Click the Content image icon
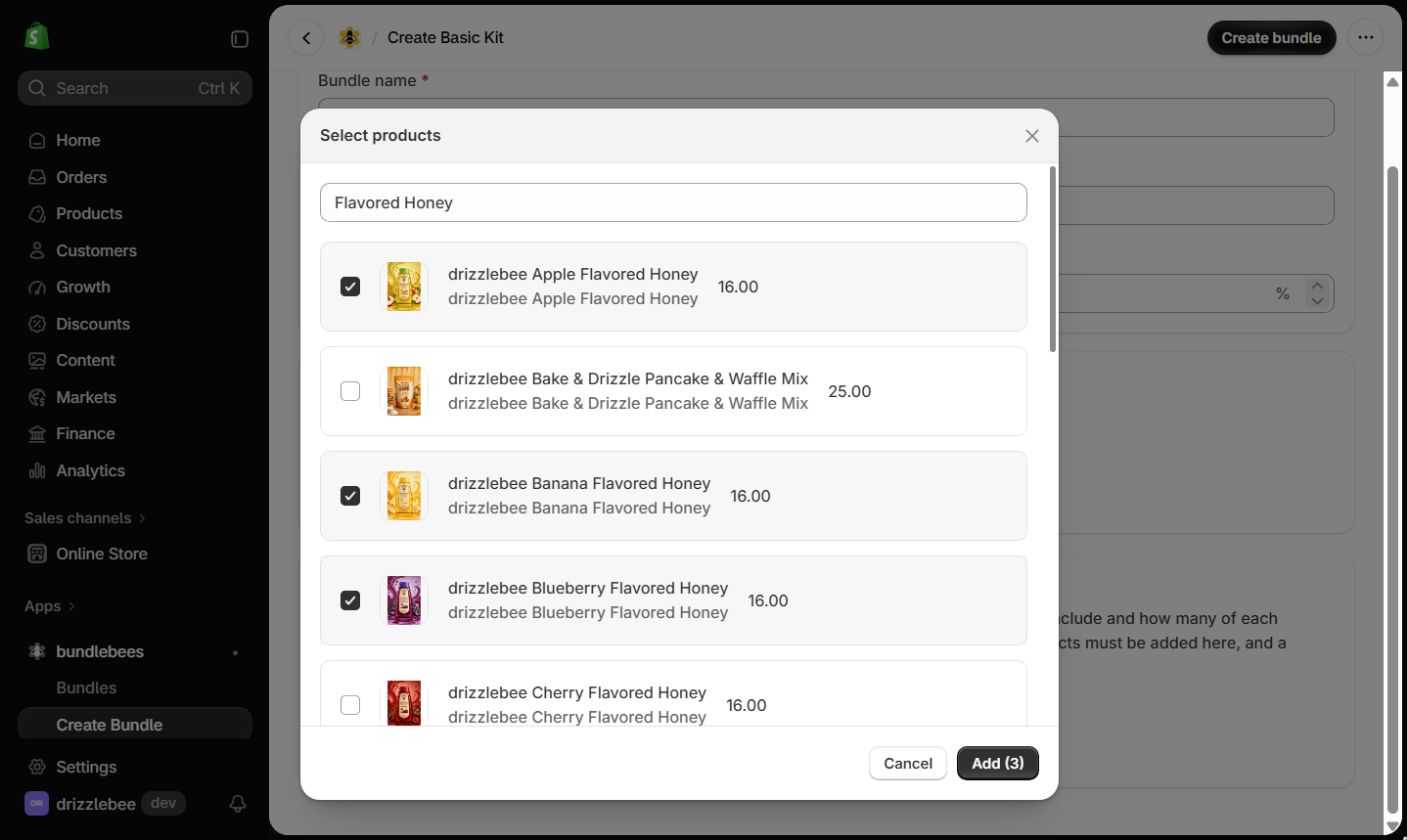1407x840 pixels. (x=37, y=360)
